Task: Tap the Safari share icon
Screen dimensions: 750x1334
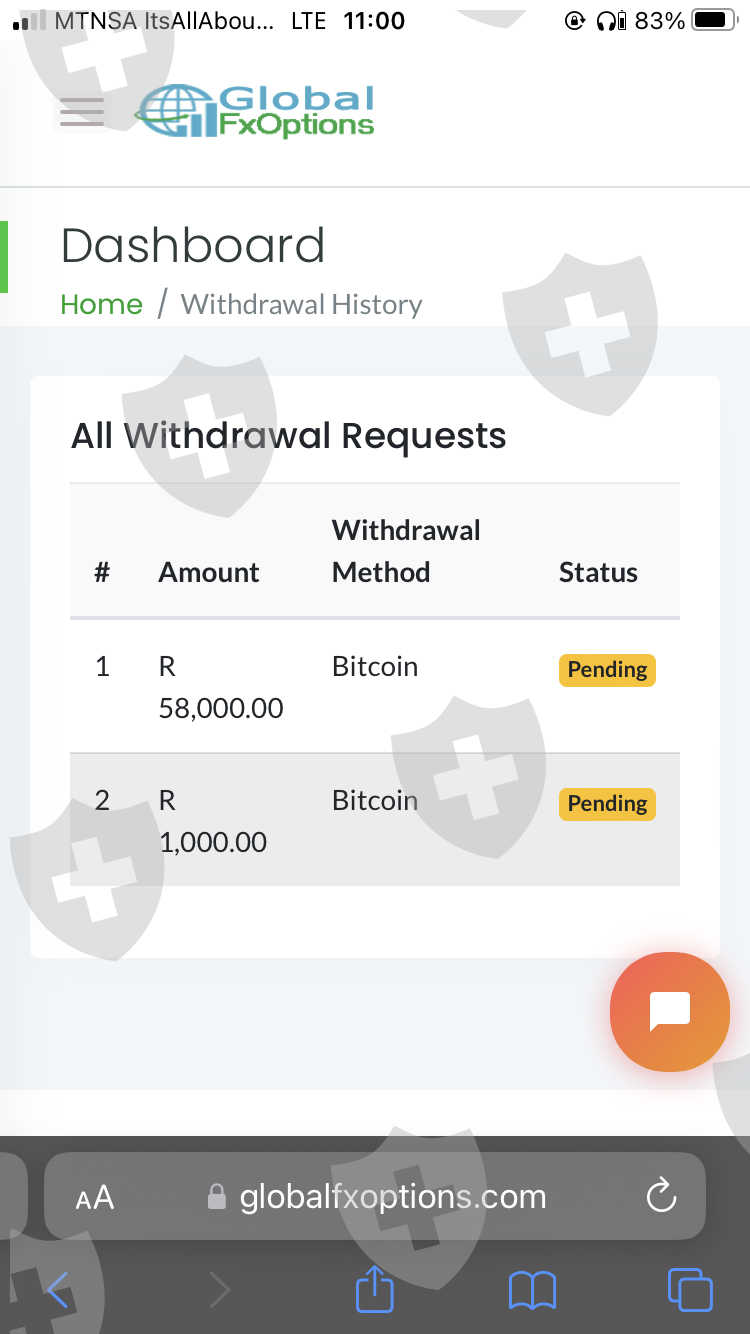Action: pyautogui.click(x=375, y=1290)
